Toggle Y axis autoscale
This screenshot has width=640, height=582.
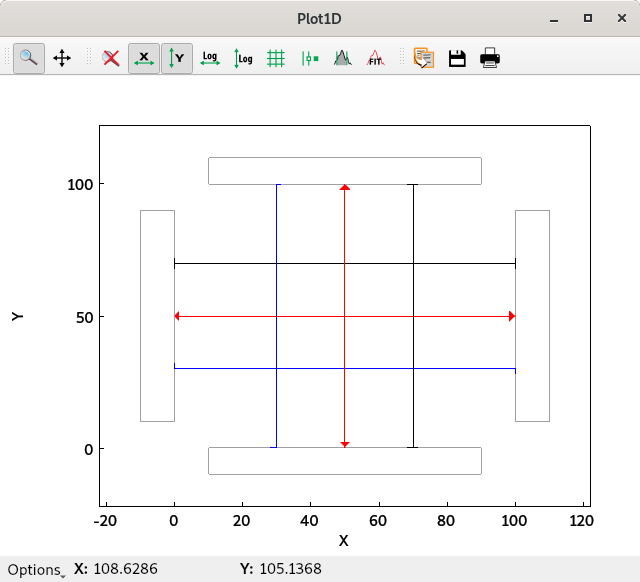click(177, 58)
